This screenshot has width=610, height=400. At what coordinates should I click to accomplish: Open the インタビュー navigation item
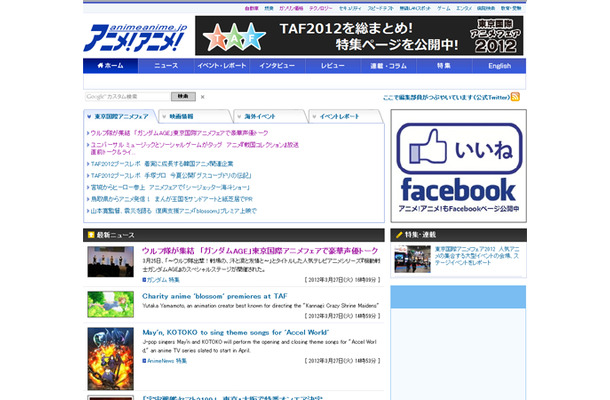pyautogui.click(x=277, y=66)
